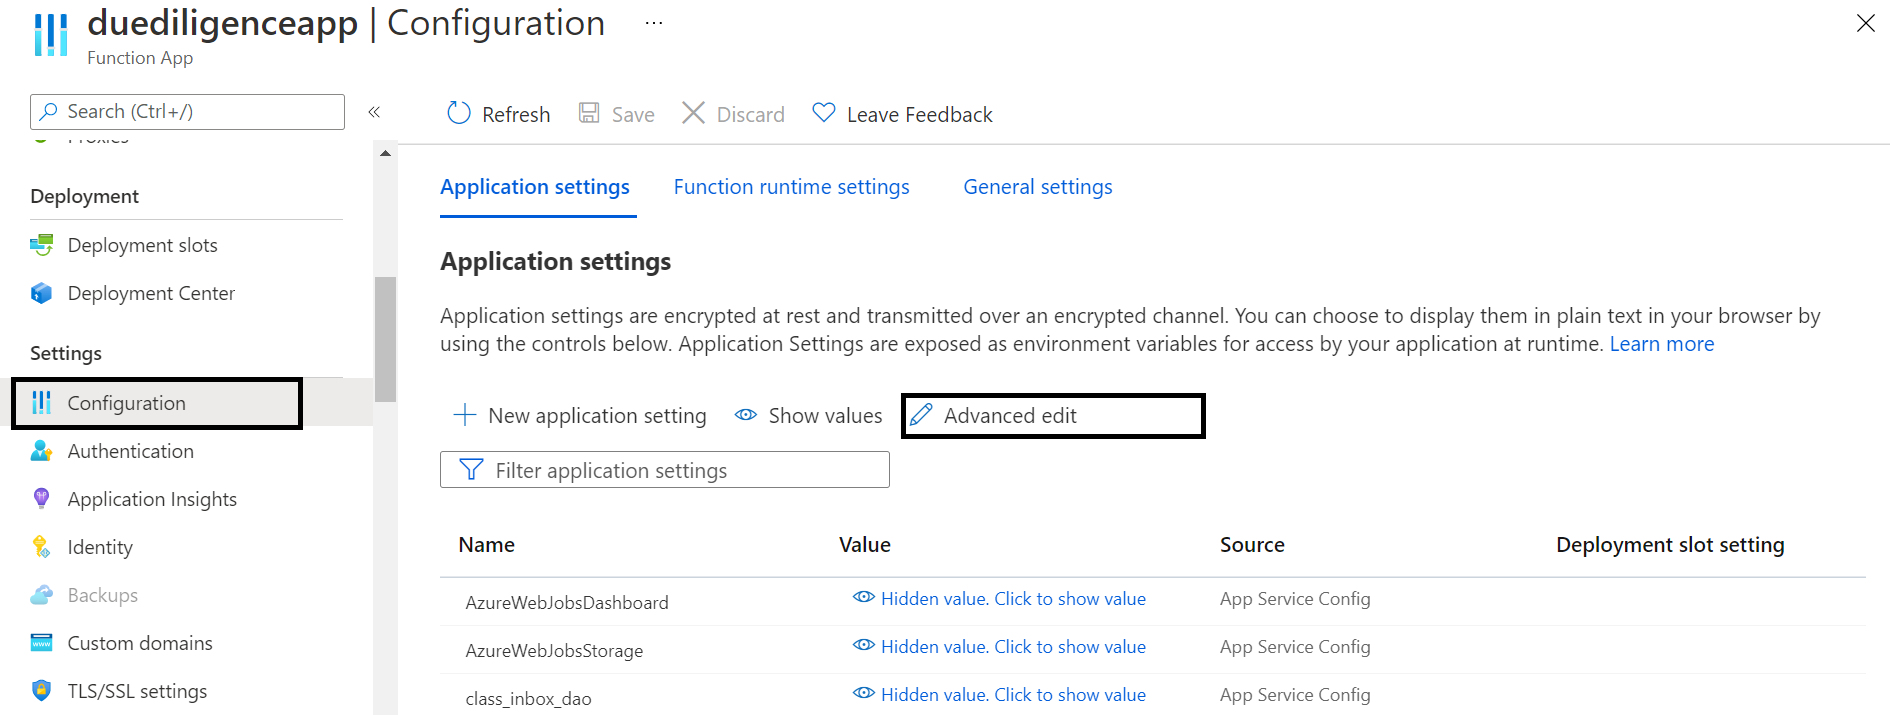1890x715 pixels.
Task: Reveal hidden value for AzureWebJobsStorage
Action: click(1012, 647)
